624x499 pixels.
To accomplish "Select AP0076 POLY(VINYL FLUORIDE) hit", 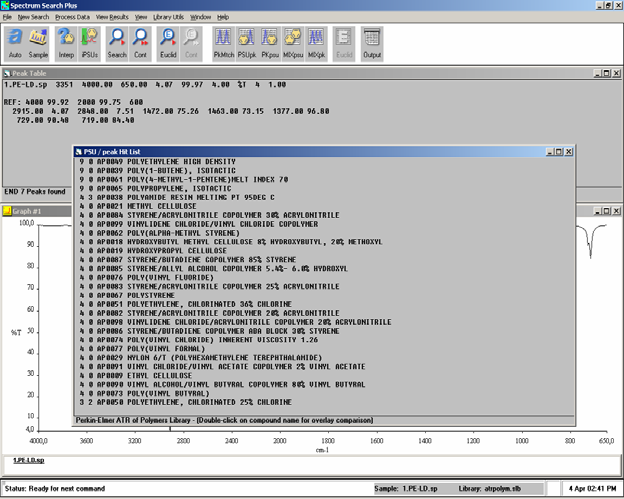I will pyautogui.click(x=146, y=277).
